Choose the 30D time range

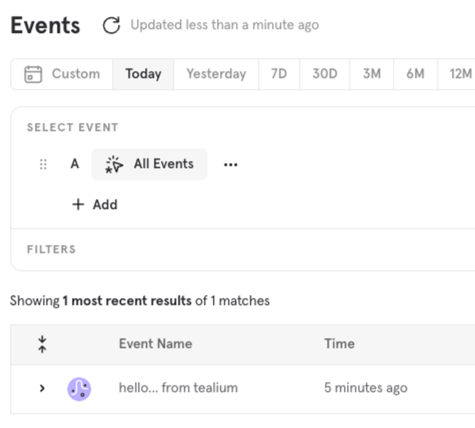325,74
